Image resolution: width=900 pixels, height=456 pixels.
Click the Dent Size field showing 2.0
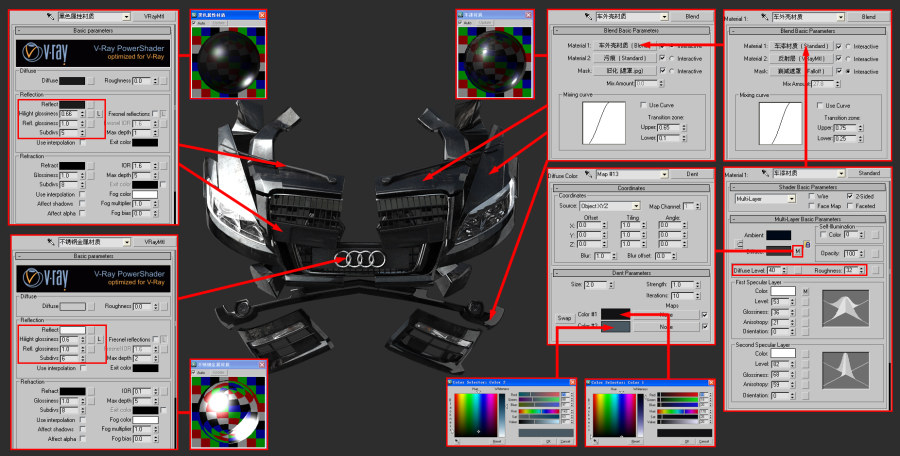tap(594, 285)
